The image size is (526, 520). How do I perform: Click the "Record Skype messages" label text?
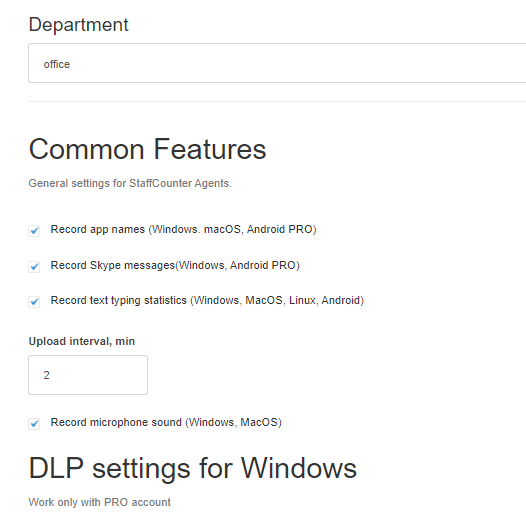click(113, 265)
